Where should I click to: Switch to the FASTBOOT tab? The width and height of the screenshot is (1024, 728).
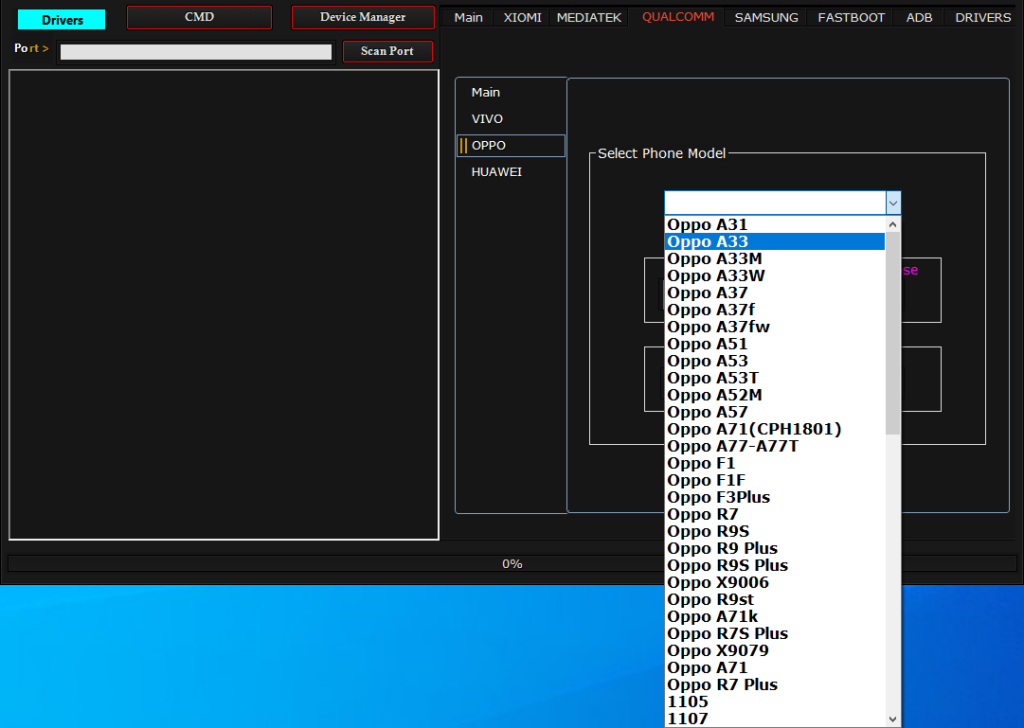tap(851, 18)
